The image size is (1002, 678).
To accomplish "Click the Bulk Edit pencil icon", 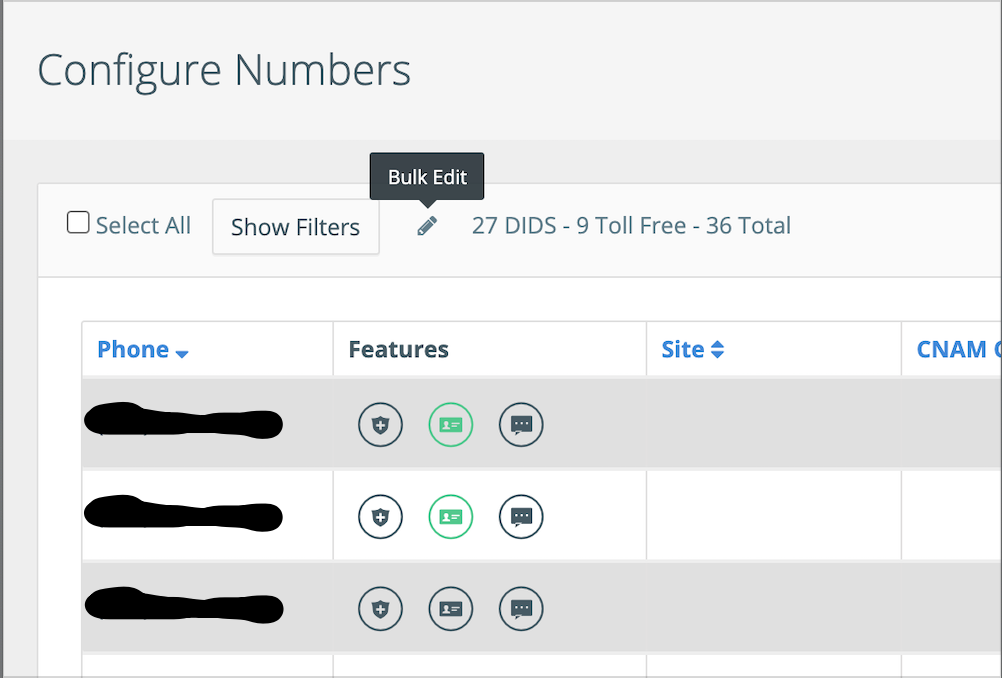I will [427, 226].
